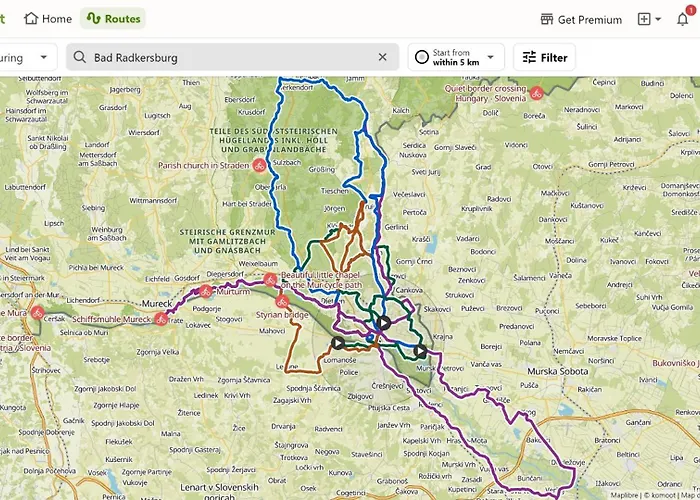Viewport: 700px width, 500px height.
Task: Click the route start marker near Murski Petrovci
Action: [420, 351]
